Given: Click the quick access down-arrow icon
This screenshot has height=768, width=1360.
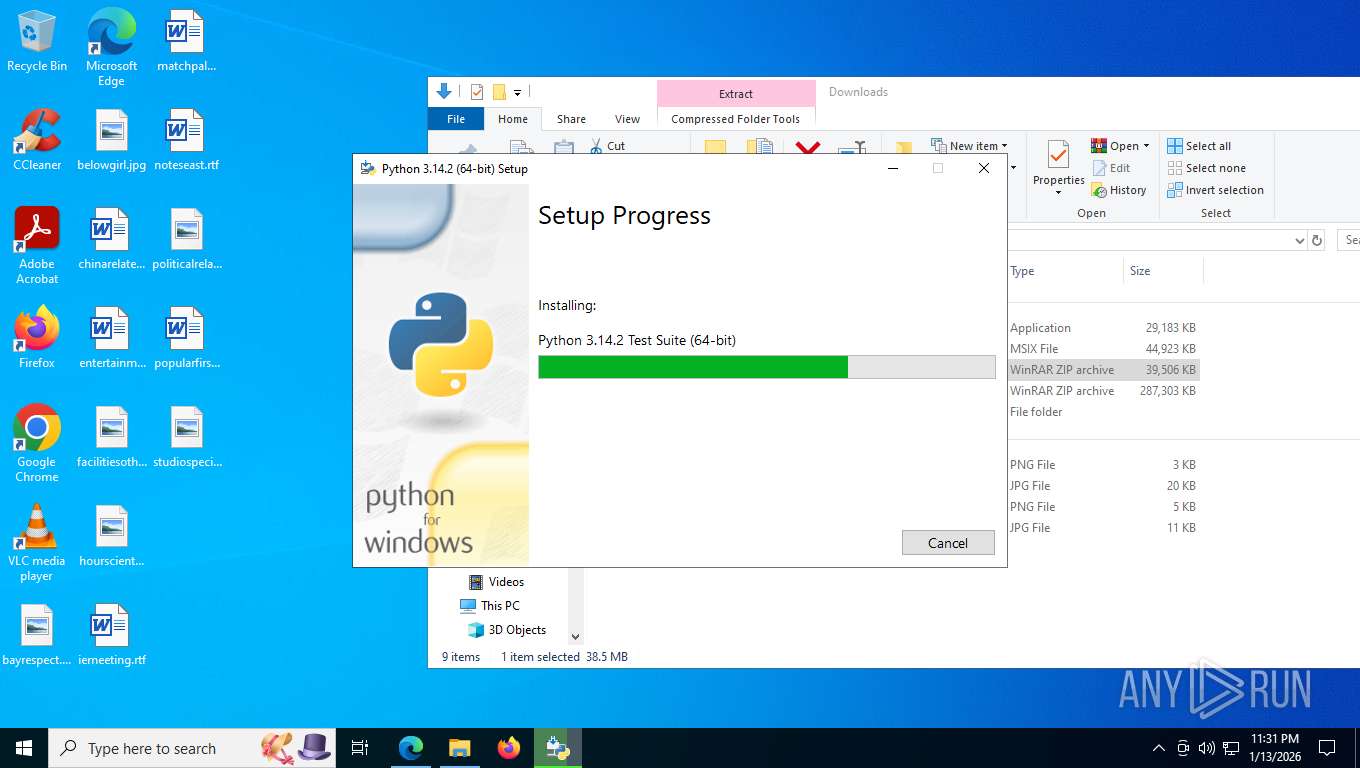Looking at the screenshot, I should 444,92.
